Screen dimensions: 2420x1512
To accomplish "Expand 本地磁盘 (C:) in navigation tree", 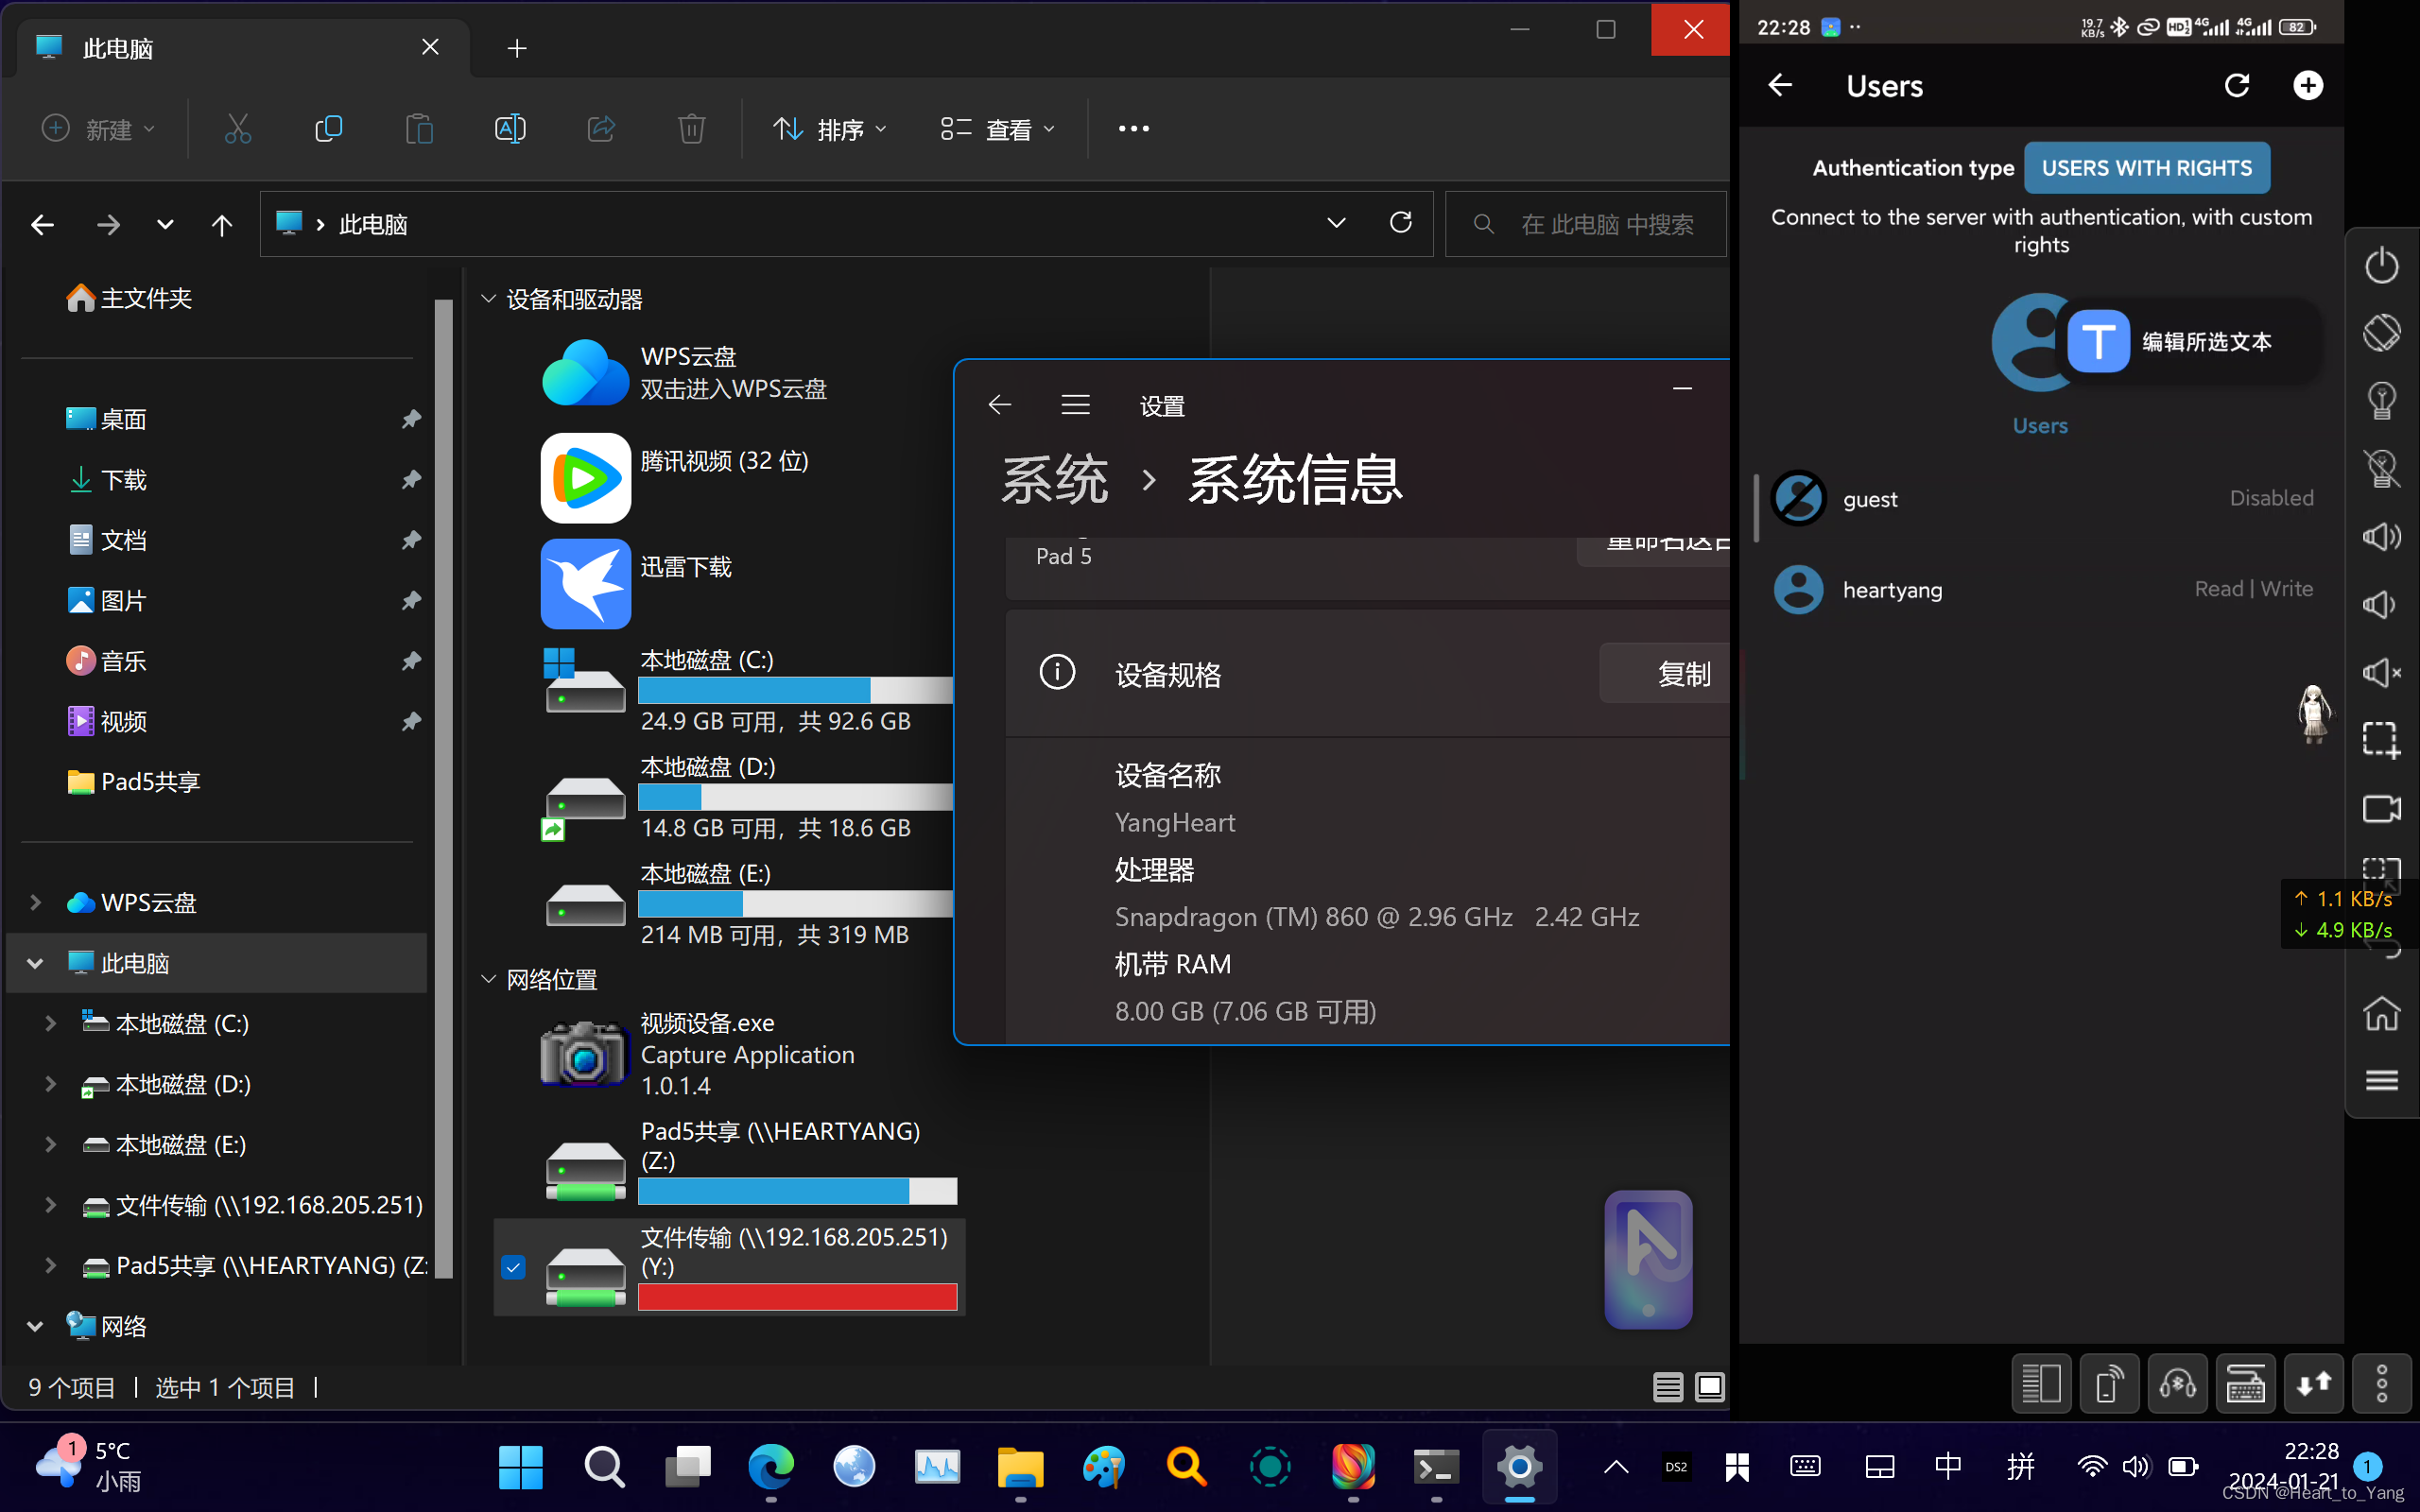I will 50,1023.
